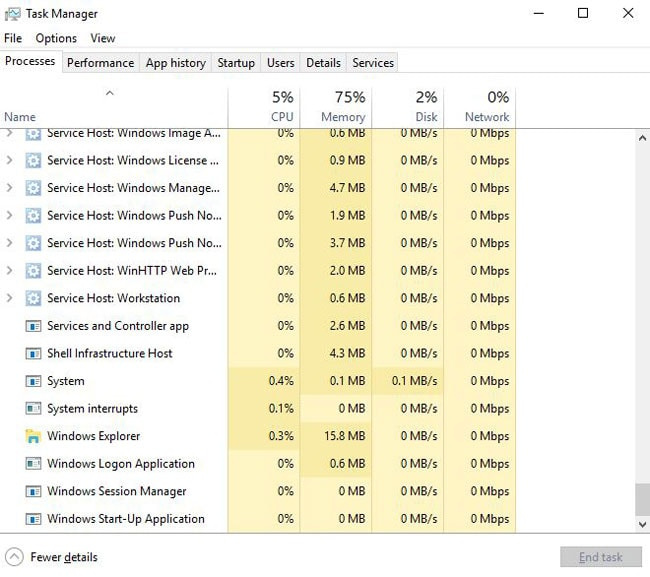Click the Windows Session Manager icon
Image resolution: width=650 pixels, height=577 pixels.
click(x=33, y=491)
